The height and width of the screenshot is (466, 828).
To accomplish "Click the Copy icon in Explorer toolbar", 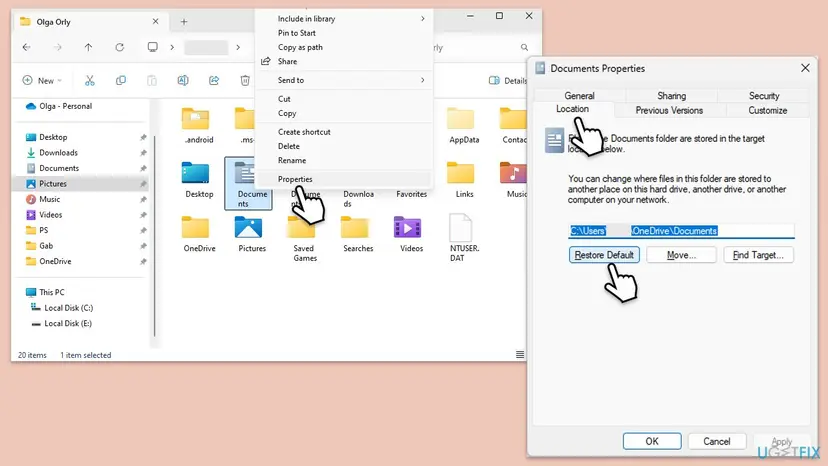I will (x=120, y=80).
